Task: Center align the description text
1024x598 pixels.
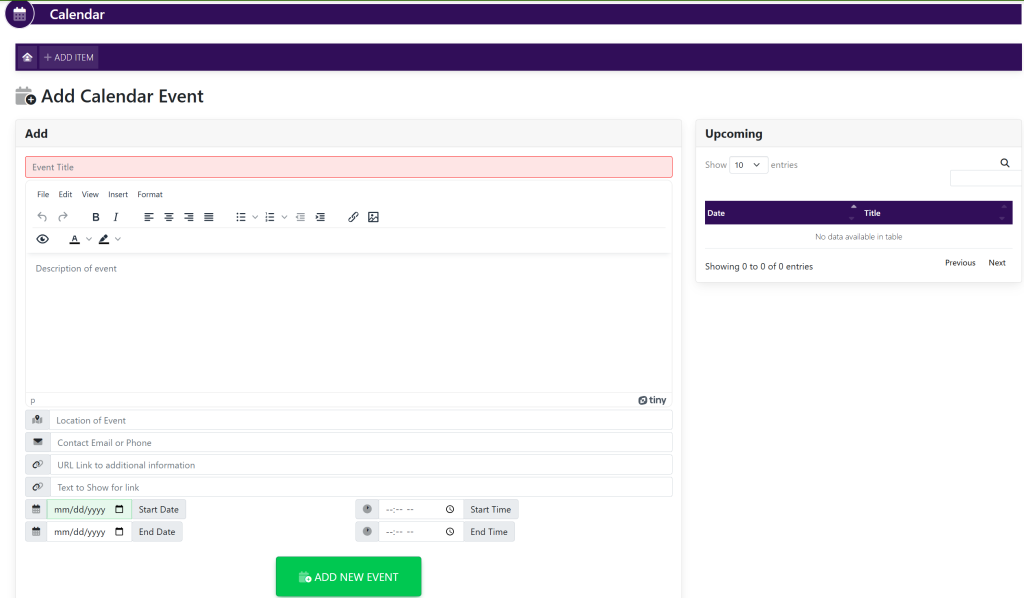Action: coord(169,217)
